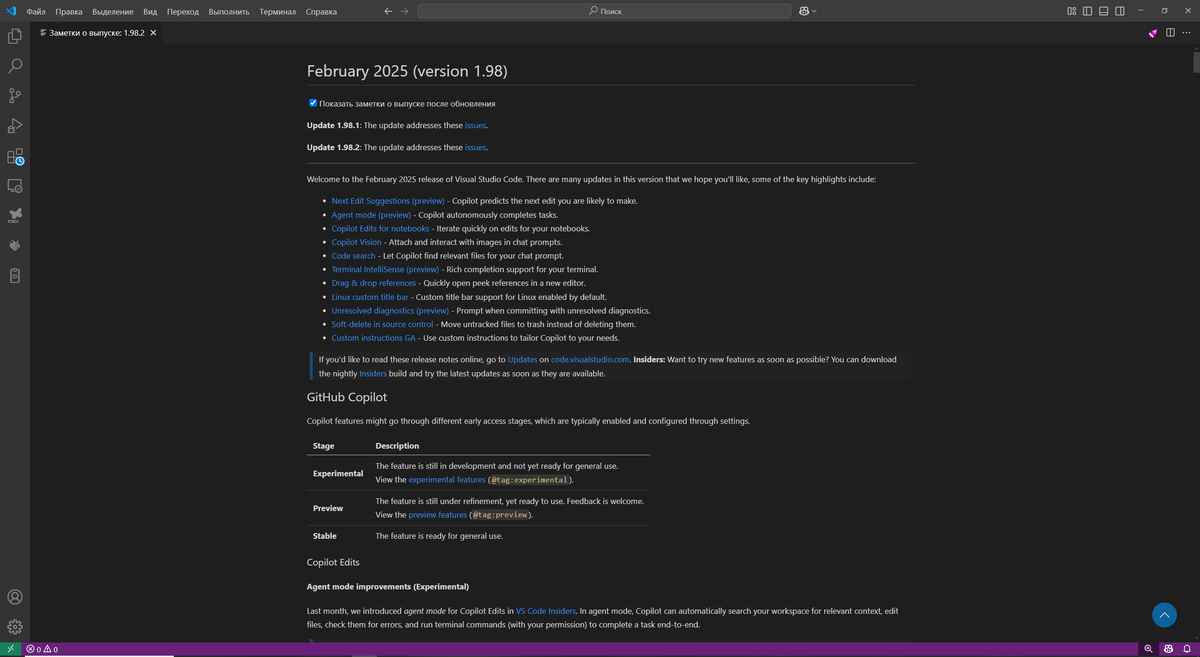This screenshot has width=1200, height=657.
Task: Open Unresolved diagnostics (preview) link
Action: pos(390,311)
